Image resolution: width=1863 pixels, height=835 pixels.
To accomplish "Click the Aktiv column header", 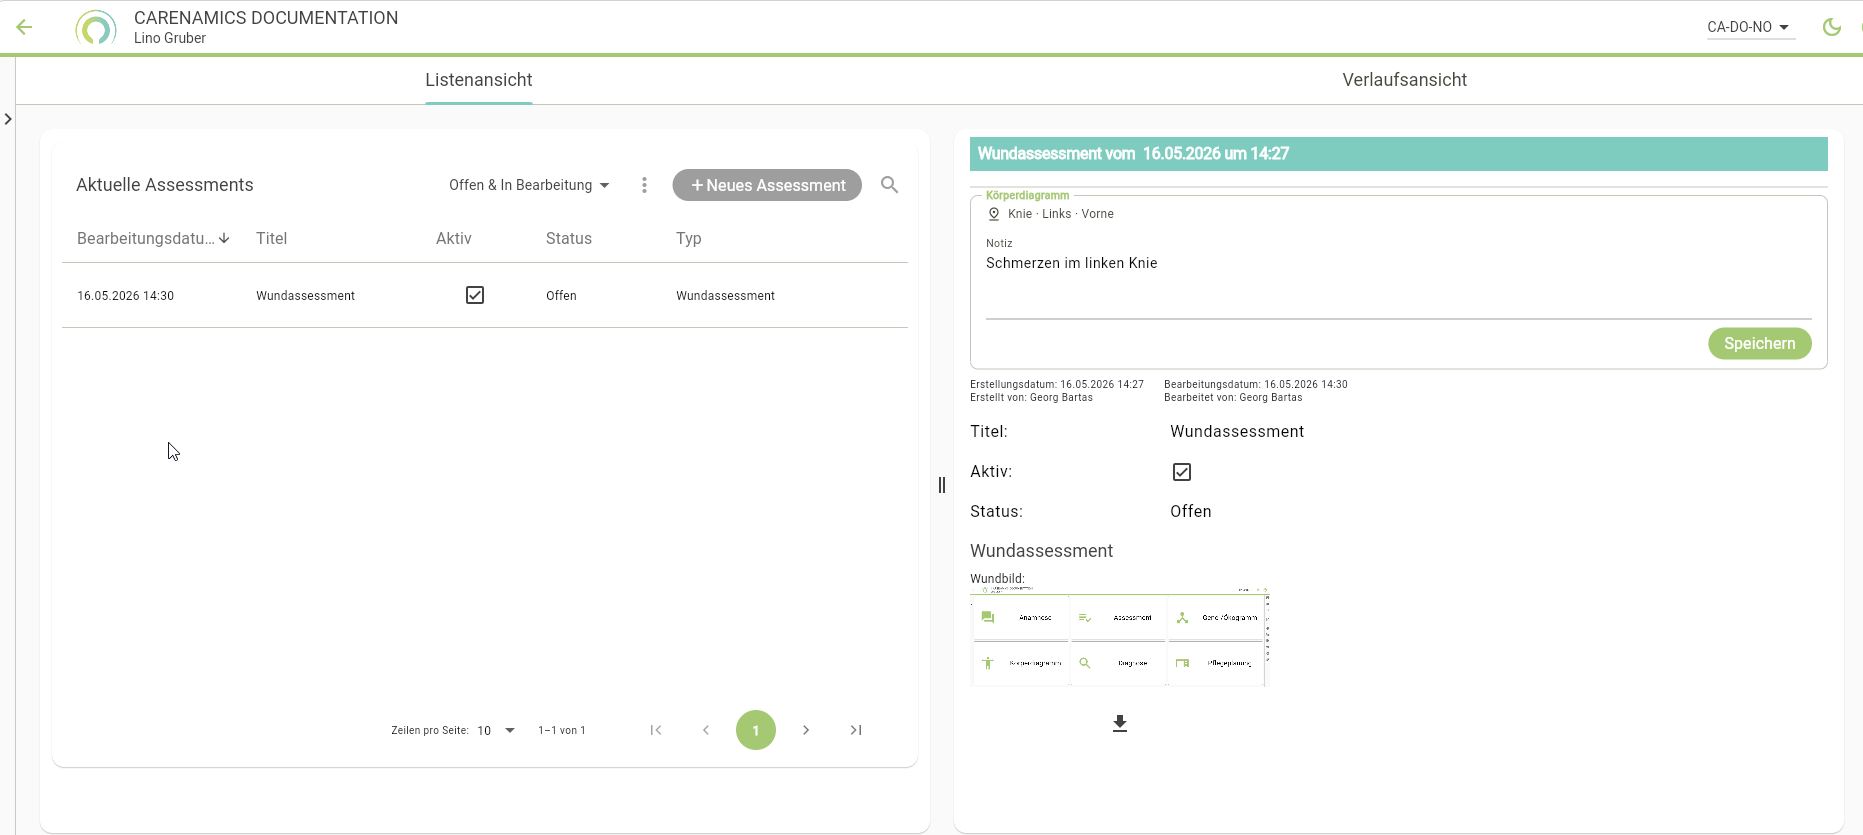I will tap(454, 238).
